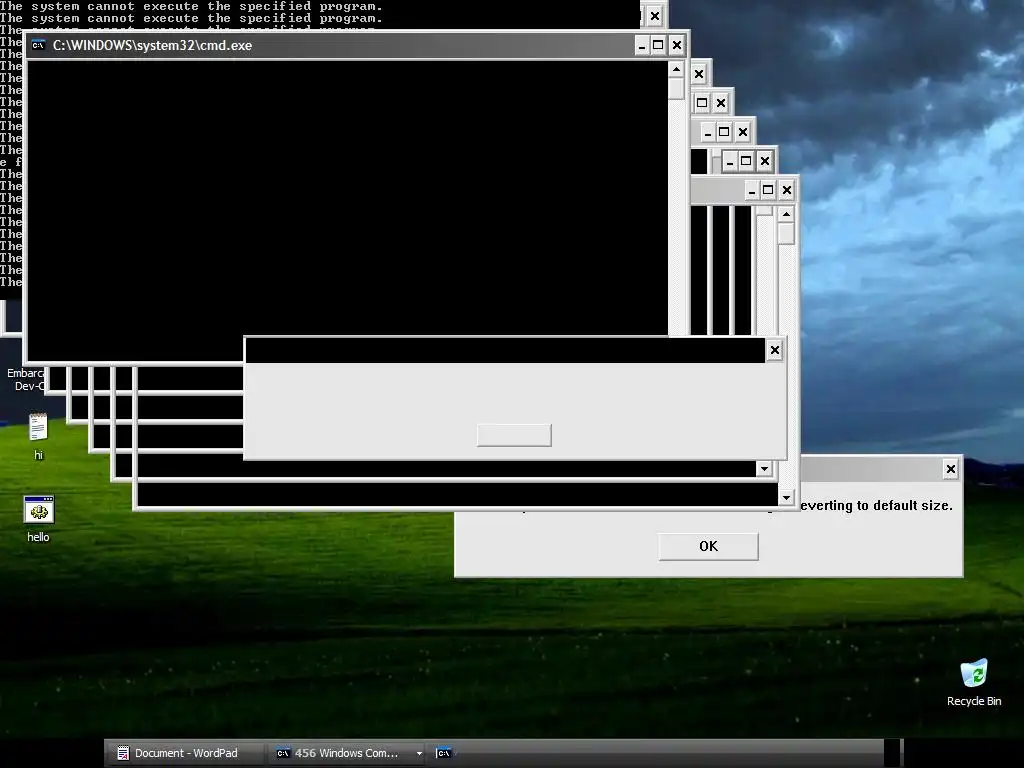The height and width of the screenshot is (768, 1024).
Task: Click OK in the default size dialog
Action: click(709, 546)
